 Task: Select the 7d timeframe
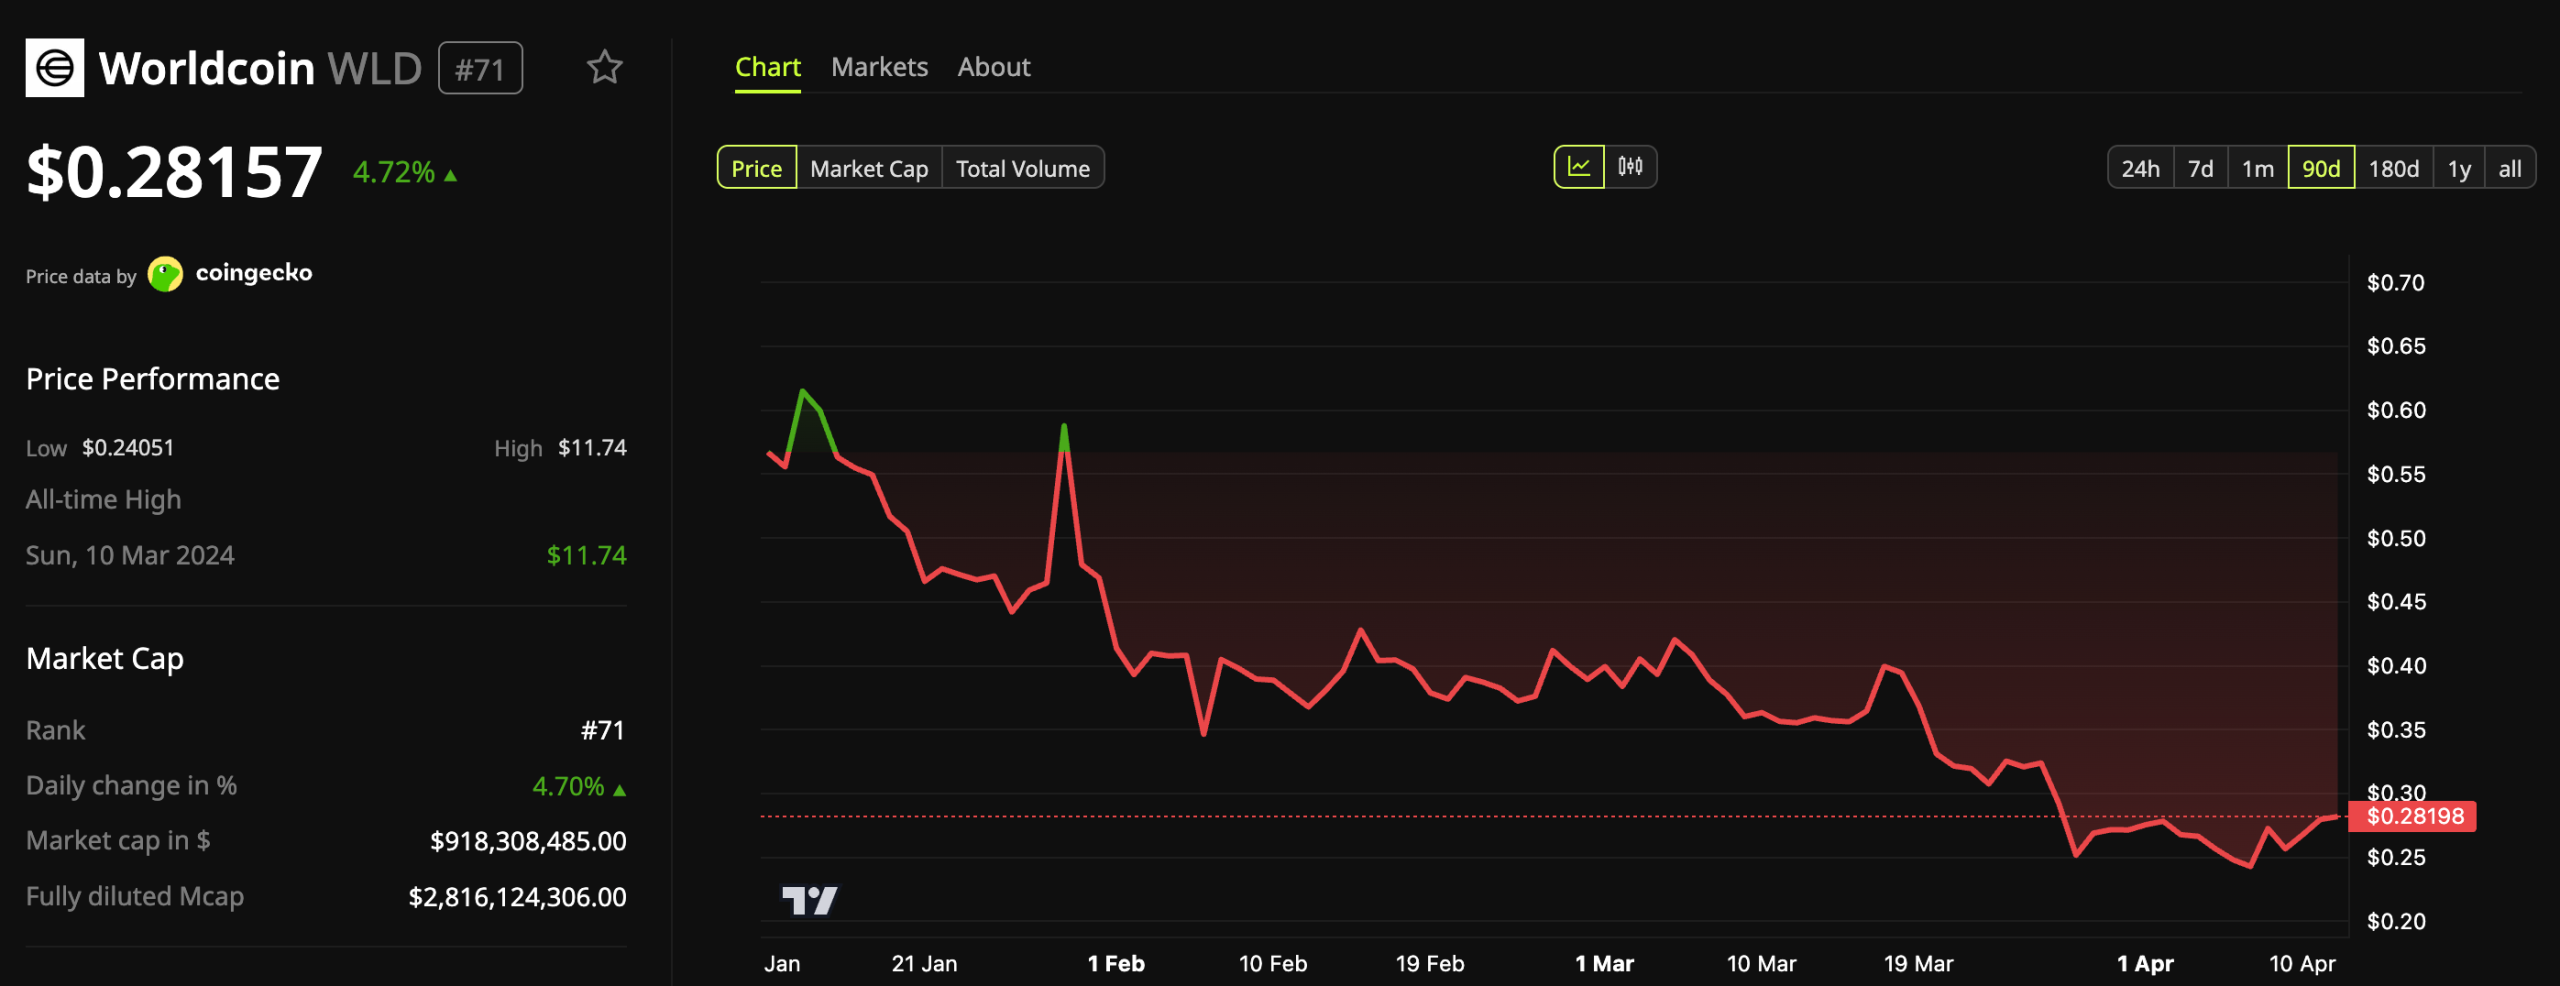pyautogui.click(x=2203, y=168)
